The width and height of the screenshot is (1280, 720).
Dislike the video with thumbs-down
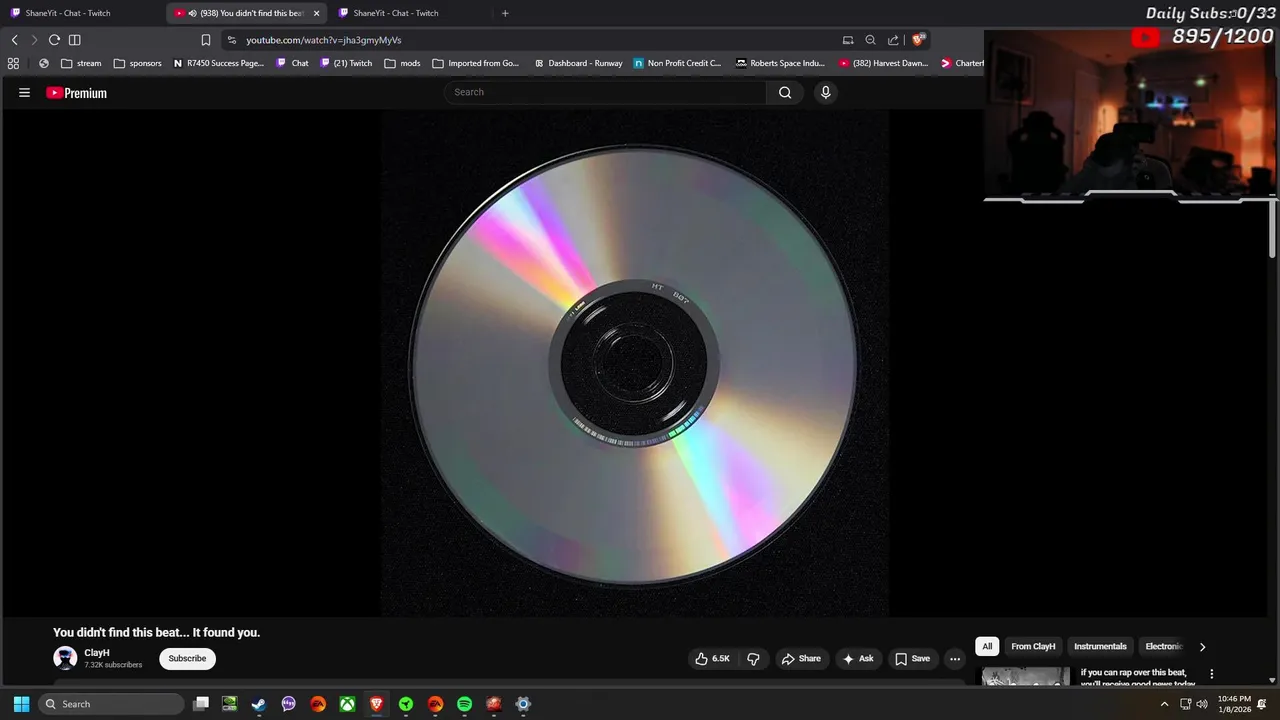tap(753, 658)
